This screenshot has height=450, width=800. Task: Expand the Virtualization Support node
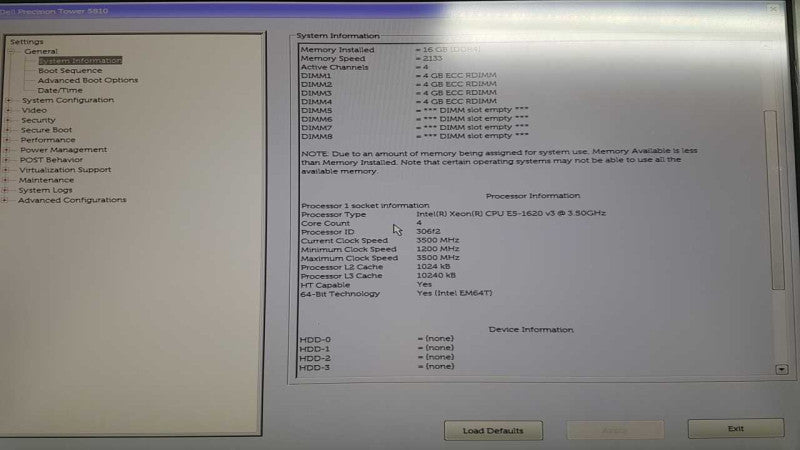click(6, 170)
